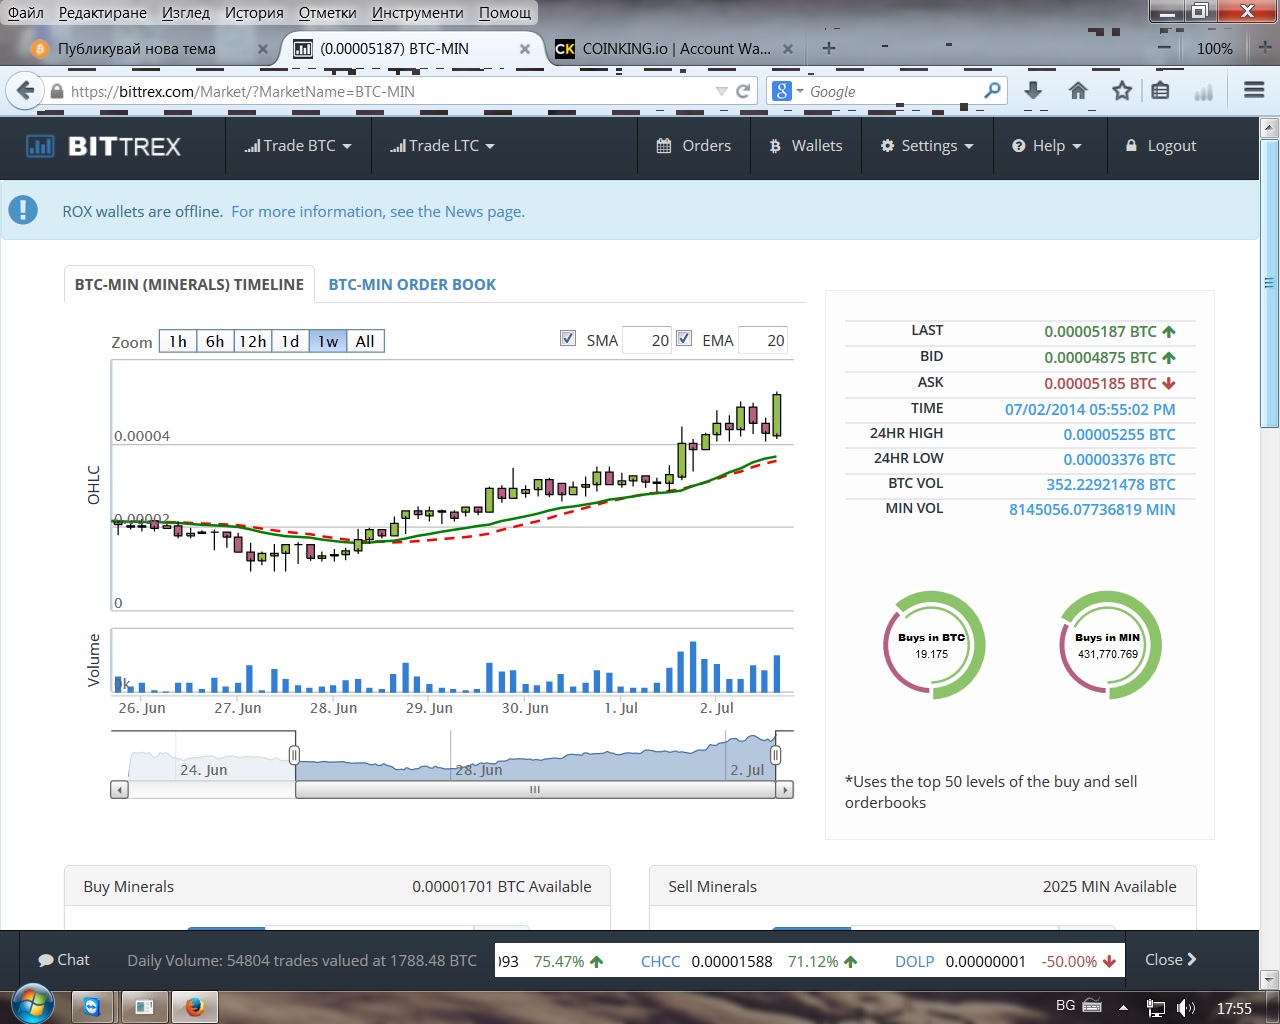Select 1w zoom

(328, 341)
